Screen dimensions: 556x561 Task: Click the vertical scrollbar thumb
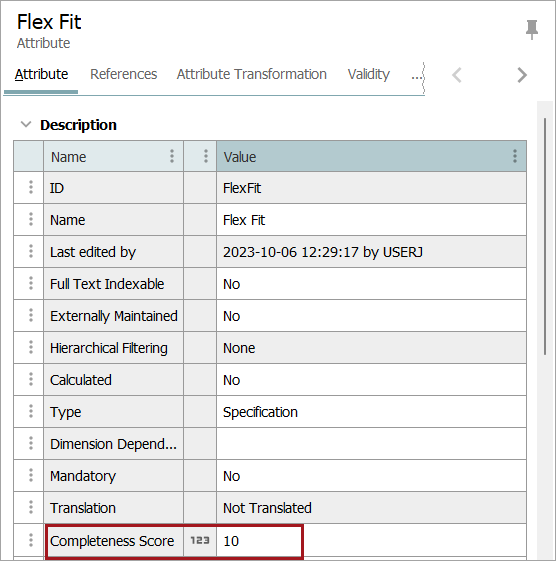click(545, 236)
